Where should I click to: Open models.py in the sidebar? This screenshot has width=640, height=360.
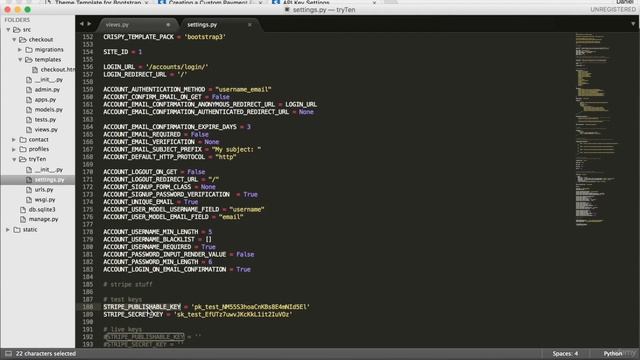[x=49, y=110]
